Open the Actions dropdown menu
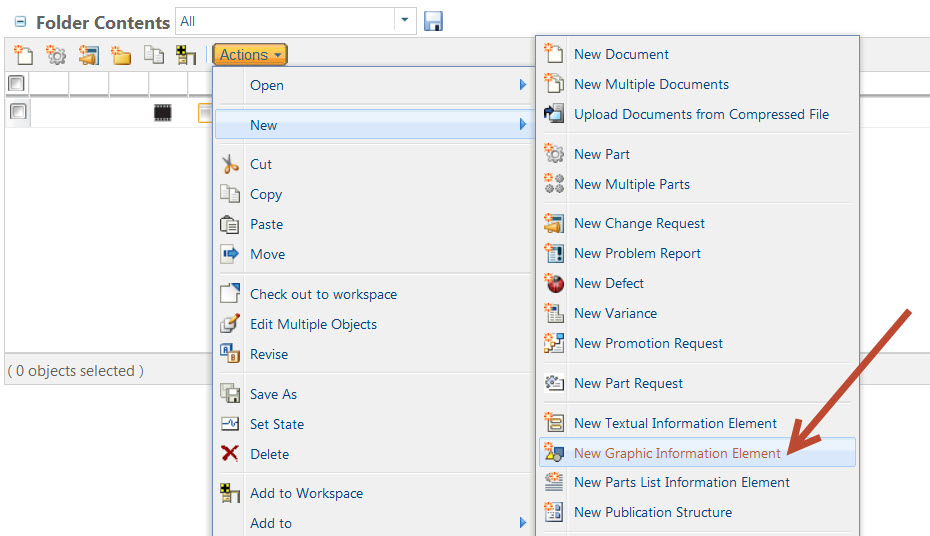The width and height of the screenshot is (930, 536). (250, 55)
